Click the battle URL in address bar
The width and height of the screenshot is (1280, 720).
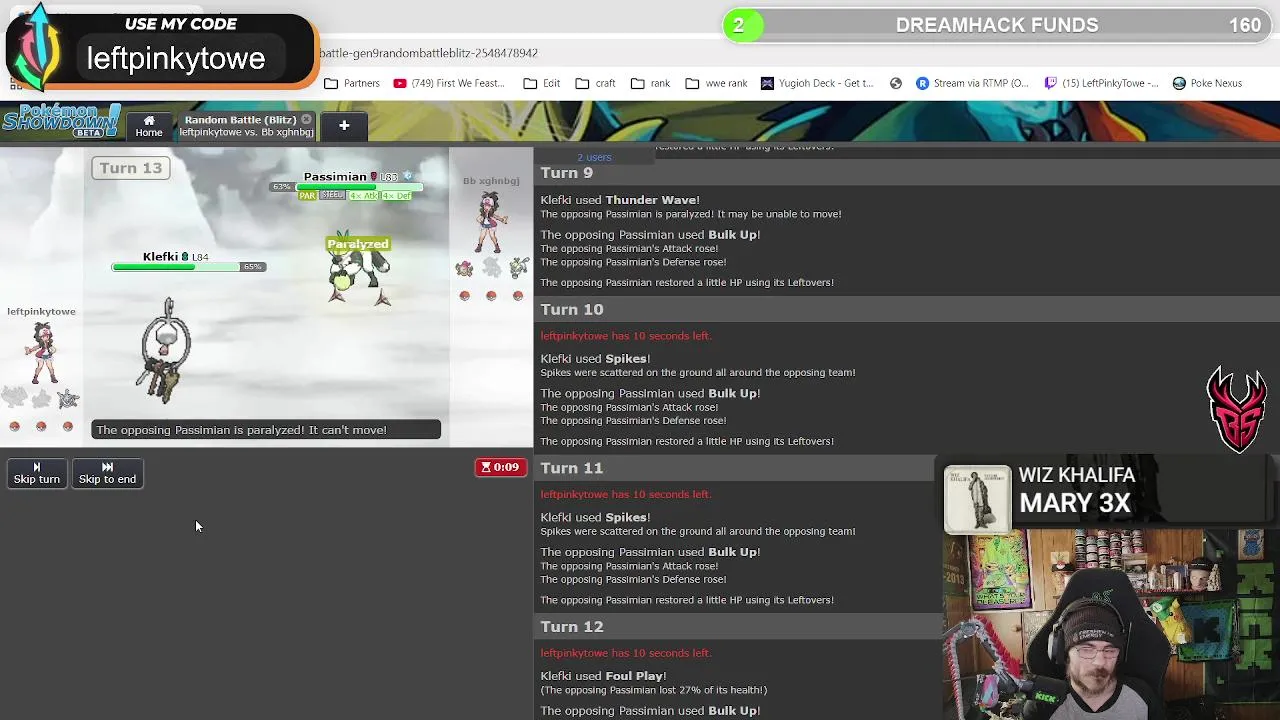coord(428,53)
